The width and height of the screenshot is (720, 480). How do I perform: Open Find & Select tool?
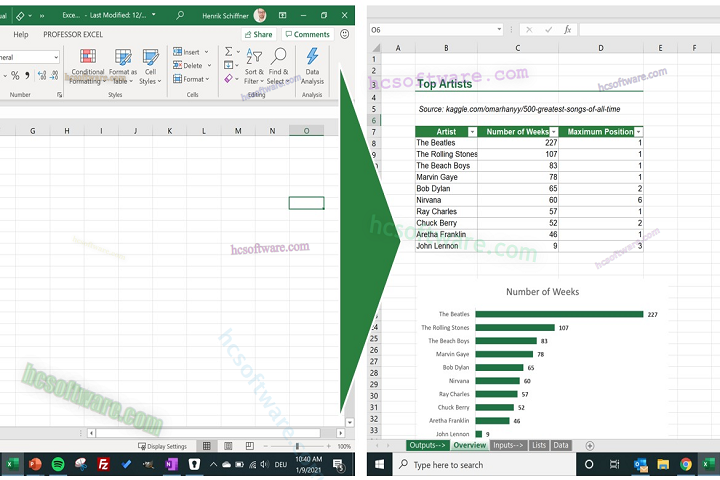[278, 67]
